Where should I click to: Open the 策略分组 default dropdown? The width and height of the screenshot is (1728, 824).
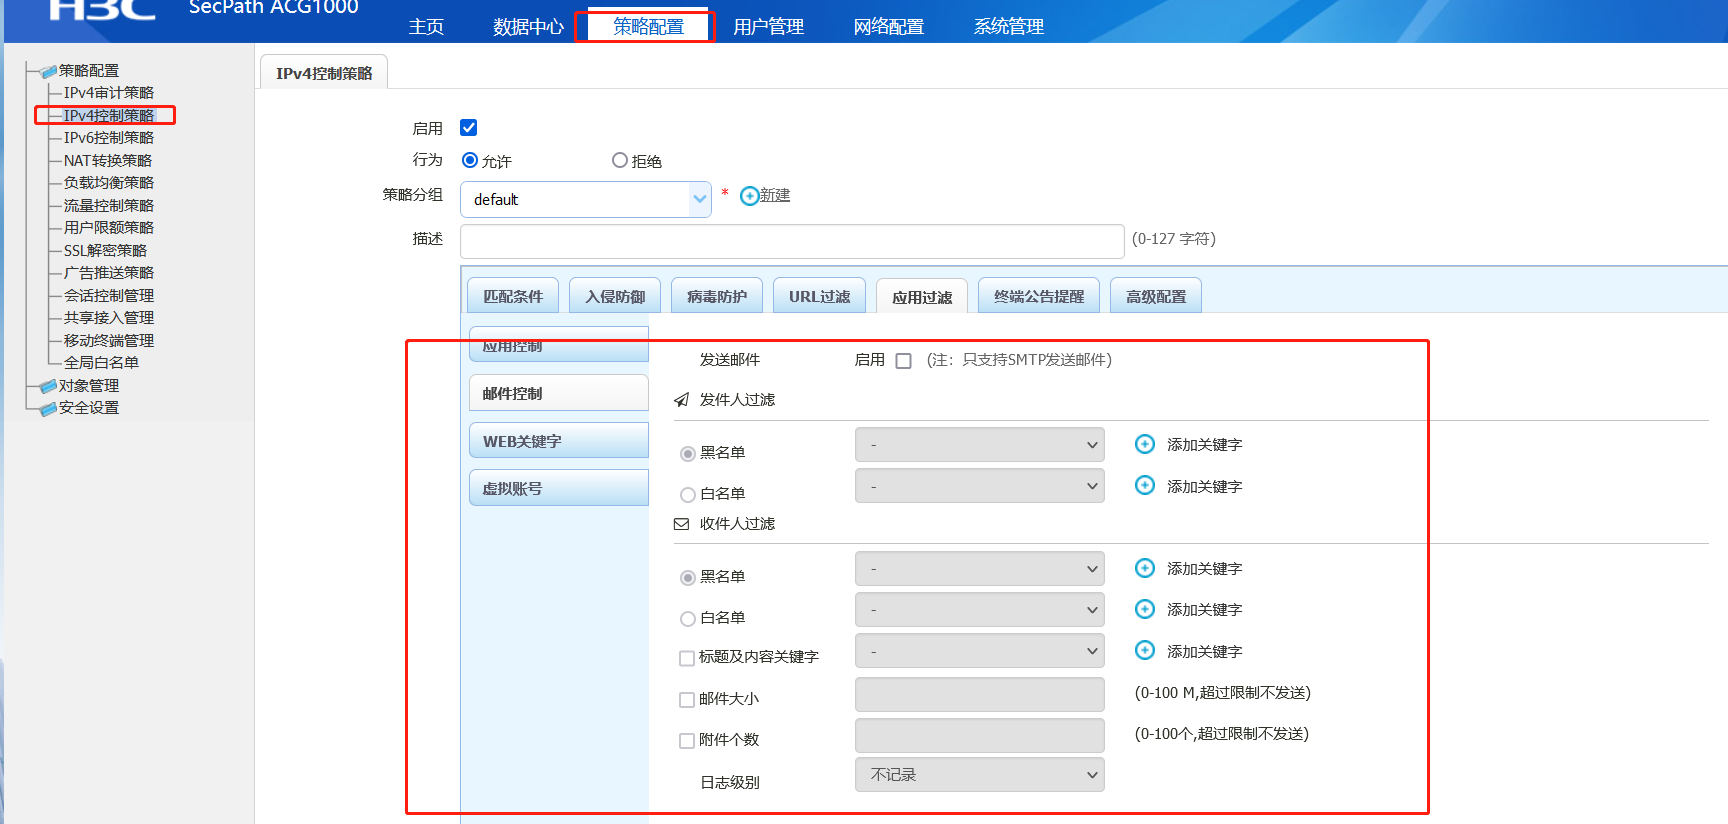click(x=585, y=199)
